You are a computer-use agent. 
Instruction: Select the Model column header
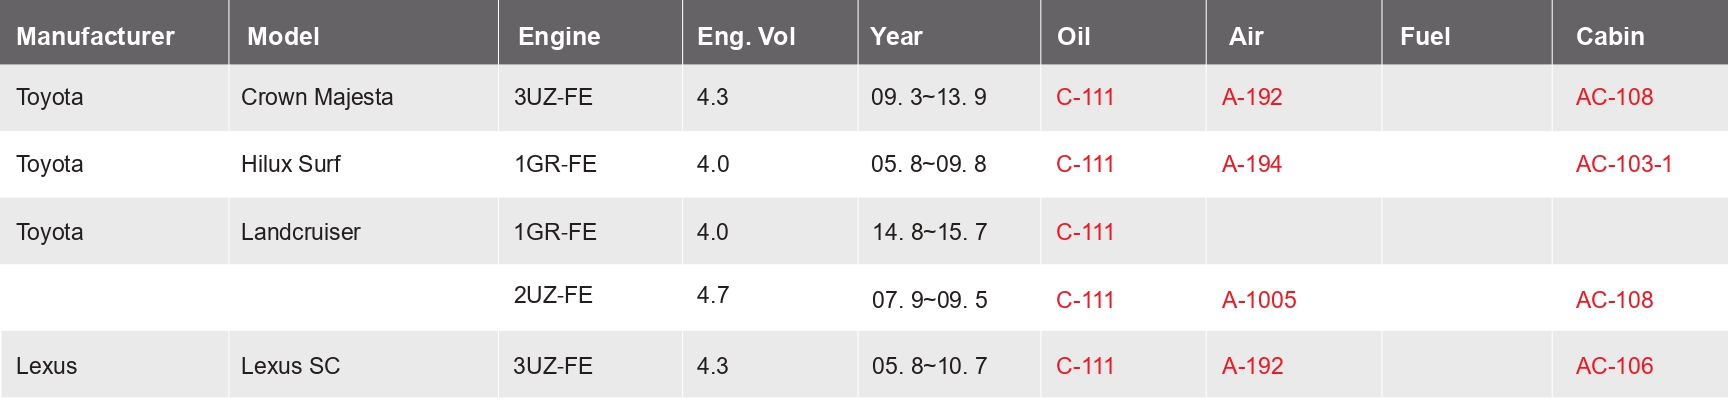click(x=283, y=36)
